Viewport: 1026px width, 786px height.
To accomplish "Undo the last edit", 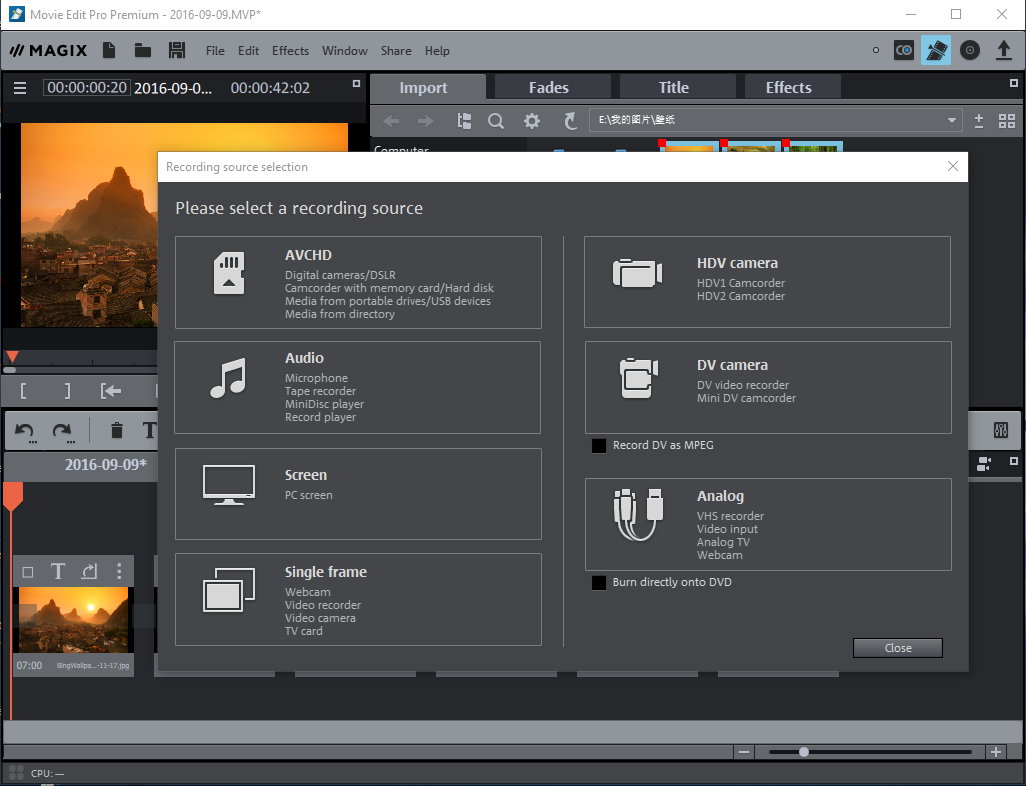I will 25,431.
